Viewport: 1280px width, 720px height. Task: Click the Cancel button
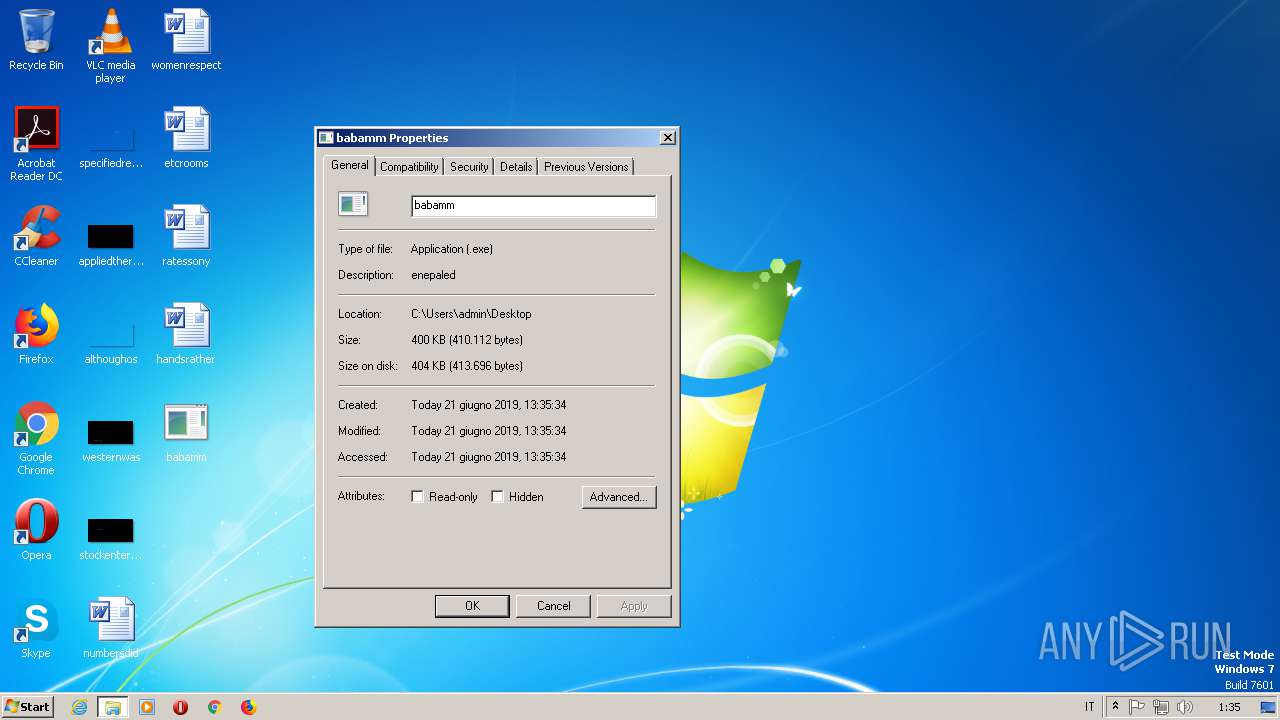tap(553, 606)
